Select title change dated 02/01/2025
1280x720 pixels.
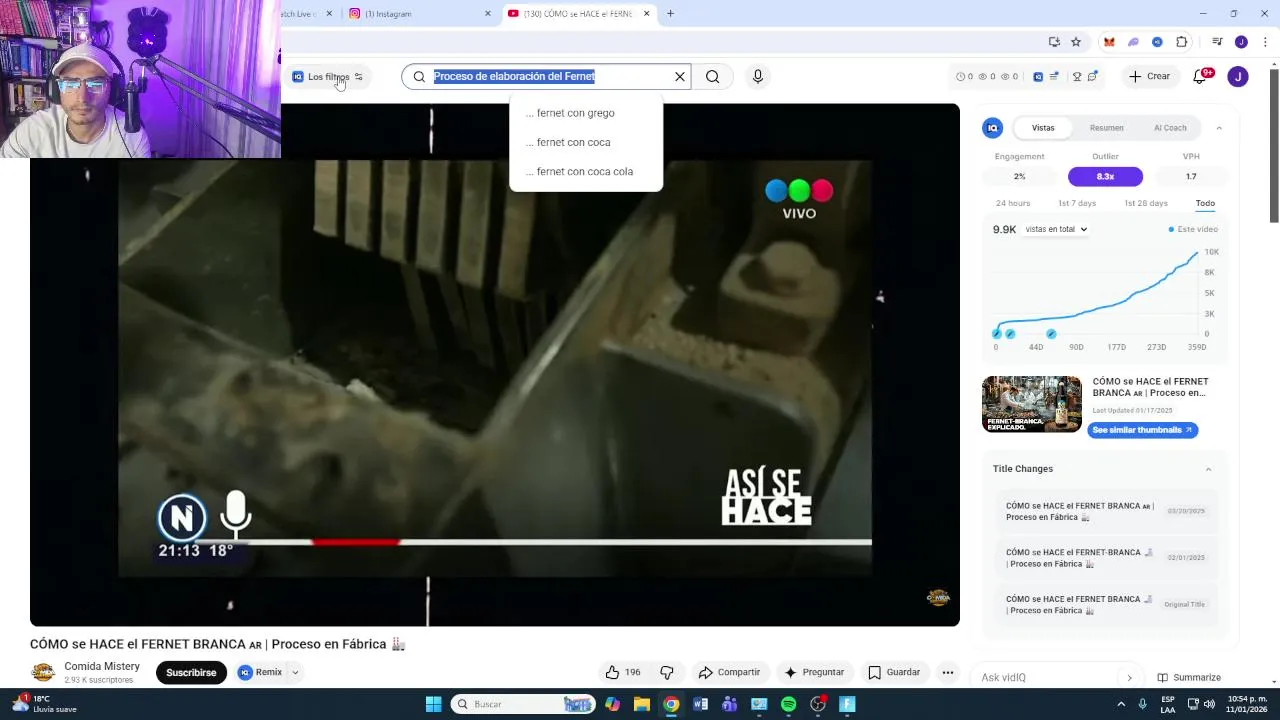(1107, 558)
